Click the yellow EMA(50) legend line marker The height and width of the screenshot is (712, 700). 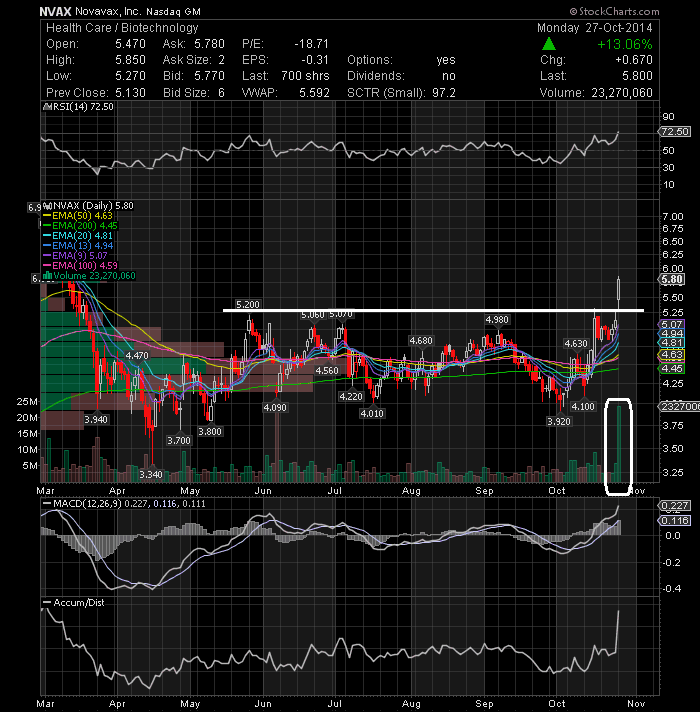pyautogui.click(x=47, y=216)
